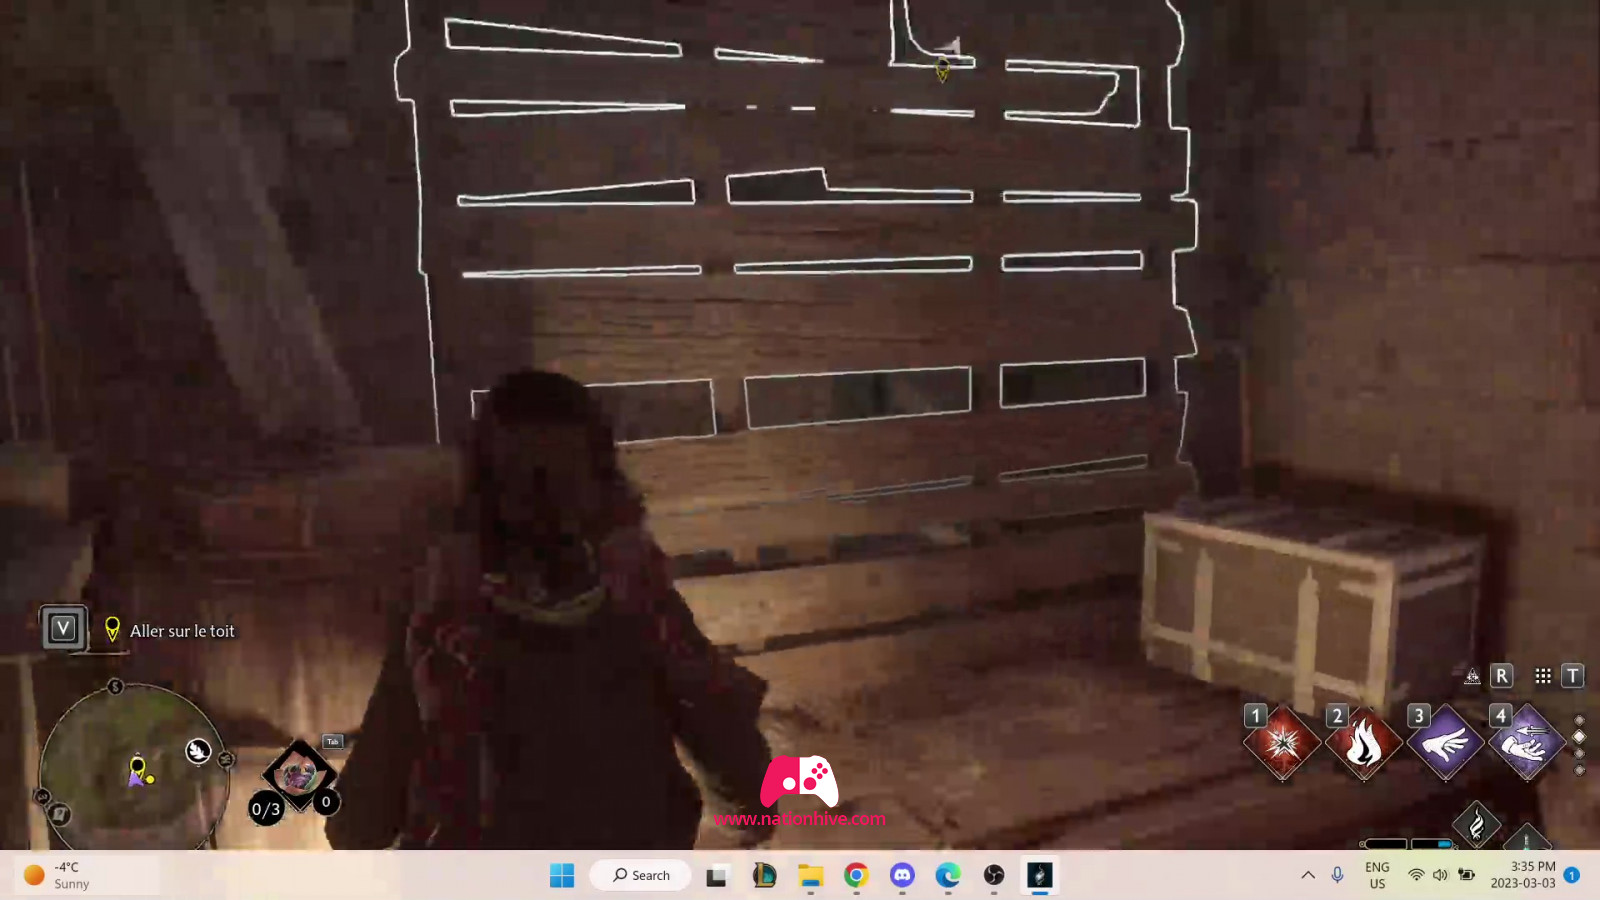Click the R key prompt icon
The height and width of the screenshot is (900, 1600).
click(1502, 676)
